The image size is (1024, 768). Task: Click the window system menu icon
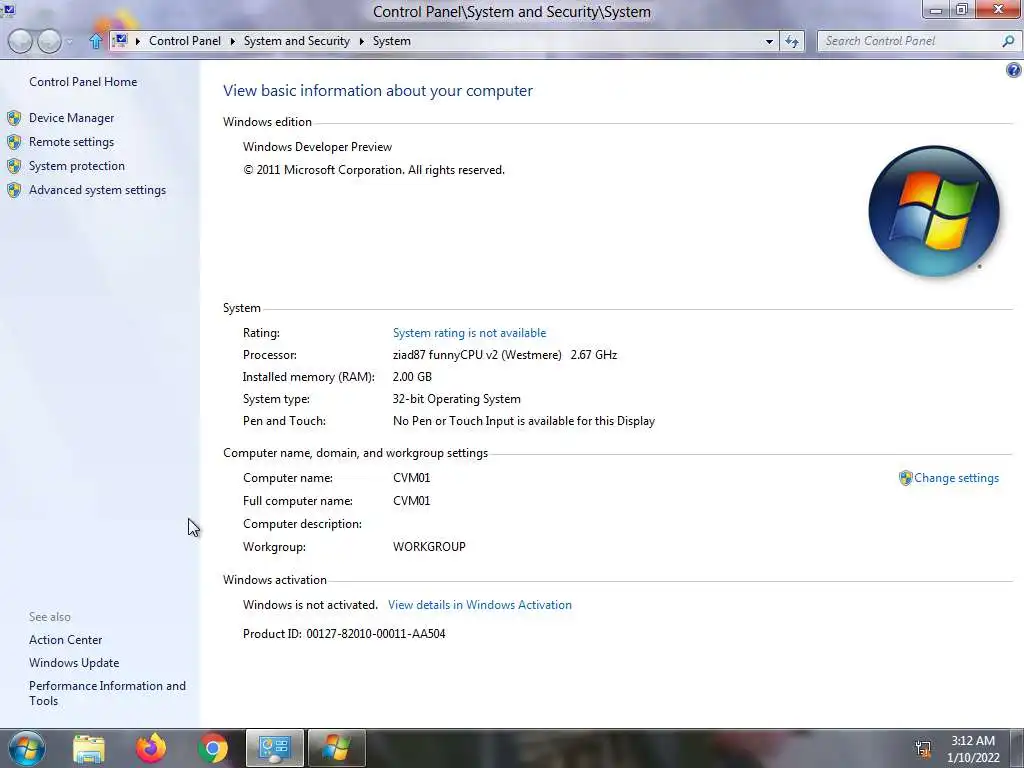(x=8, y=9)
